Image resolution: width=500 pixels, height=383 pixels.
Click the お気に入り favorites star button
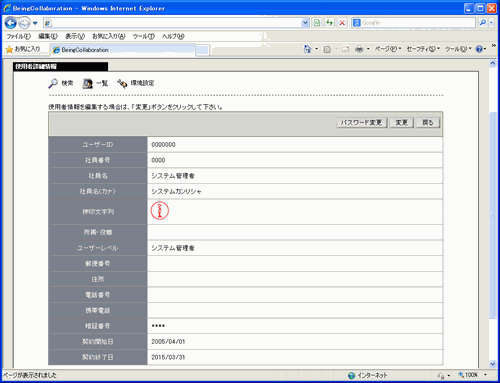click(23, 49)
